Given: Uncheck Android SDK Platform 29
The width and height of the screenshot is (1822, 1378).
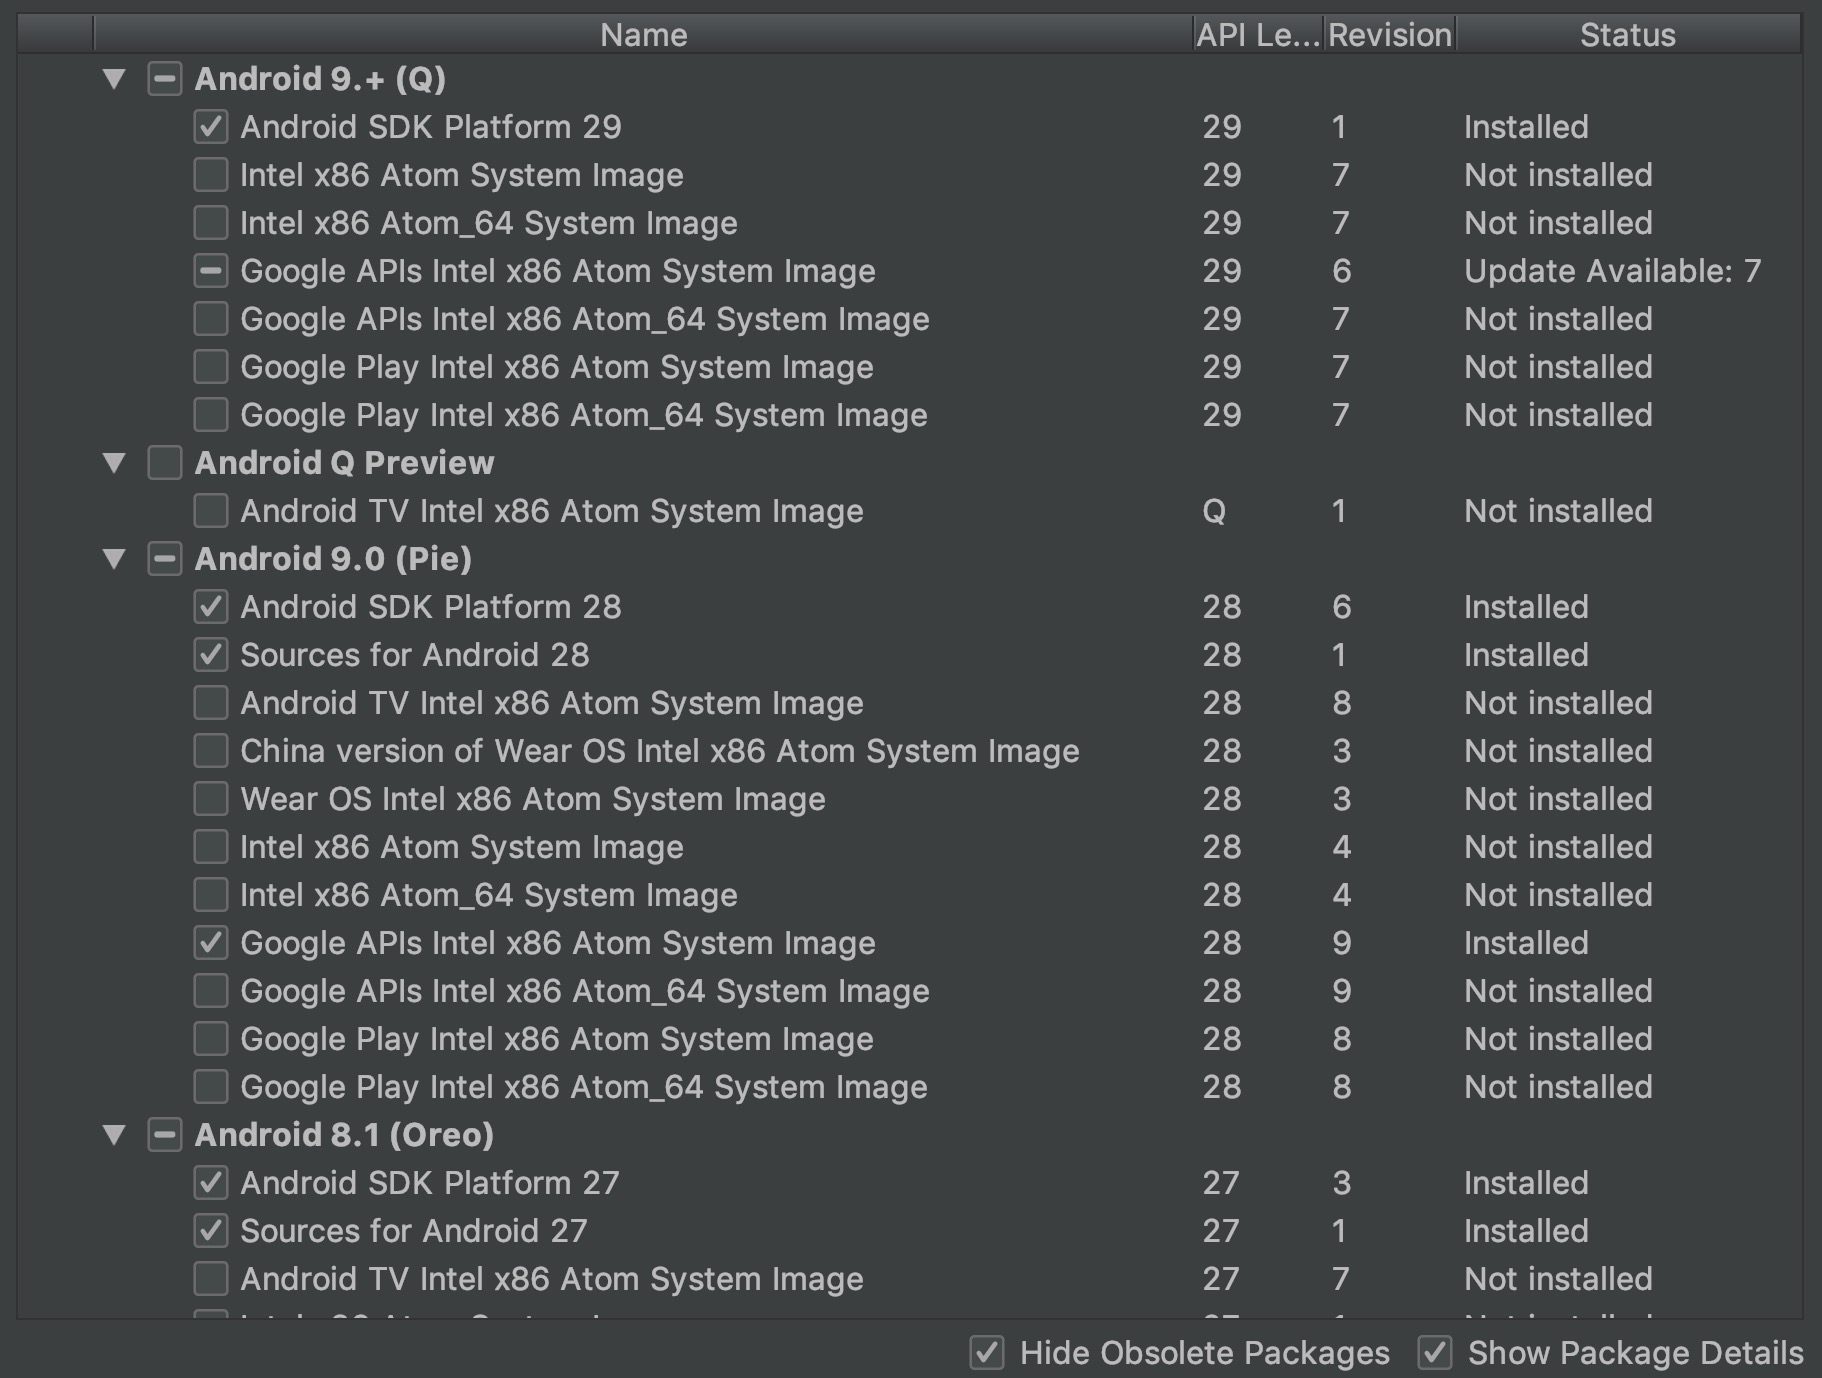Looking at the screenshot, I should click(210, 127).
